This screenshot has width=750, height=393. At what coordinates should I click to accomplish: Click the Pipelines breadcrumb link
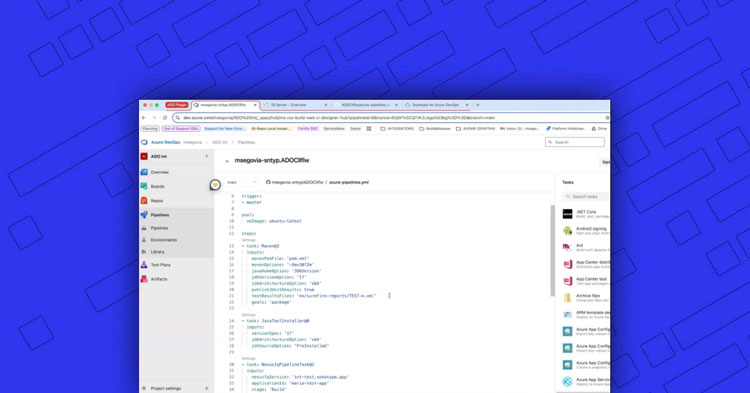tap(246, 142)
